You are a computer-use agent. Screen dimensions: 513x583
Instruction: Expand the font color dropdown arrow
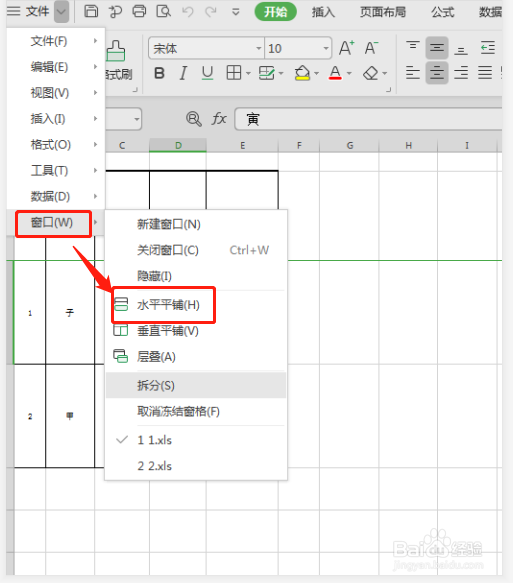click(349, 73)
